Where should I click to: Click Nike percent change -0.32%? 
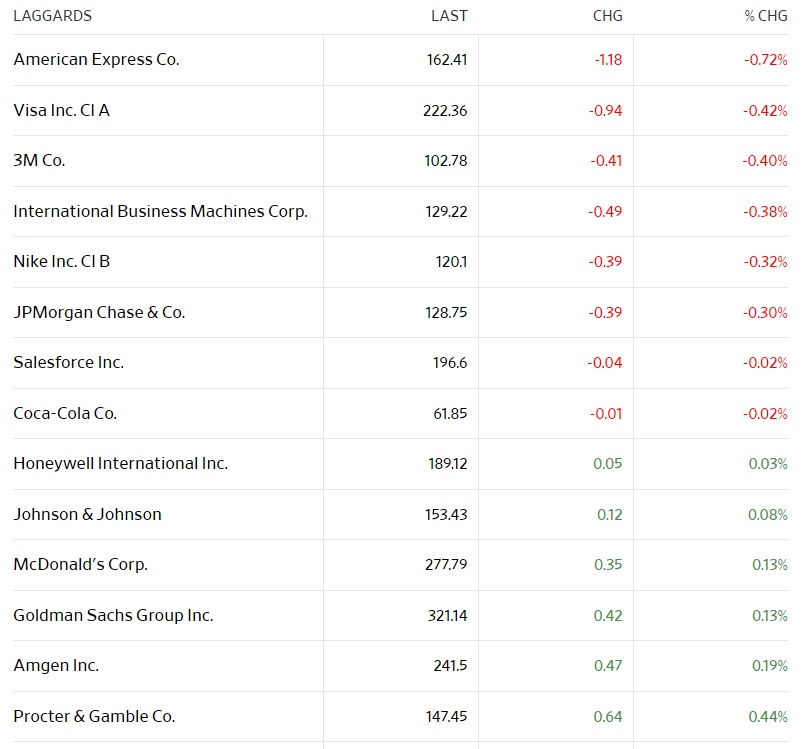pos(766,262)
